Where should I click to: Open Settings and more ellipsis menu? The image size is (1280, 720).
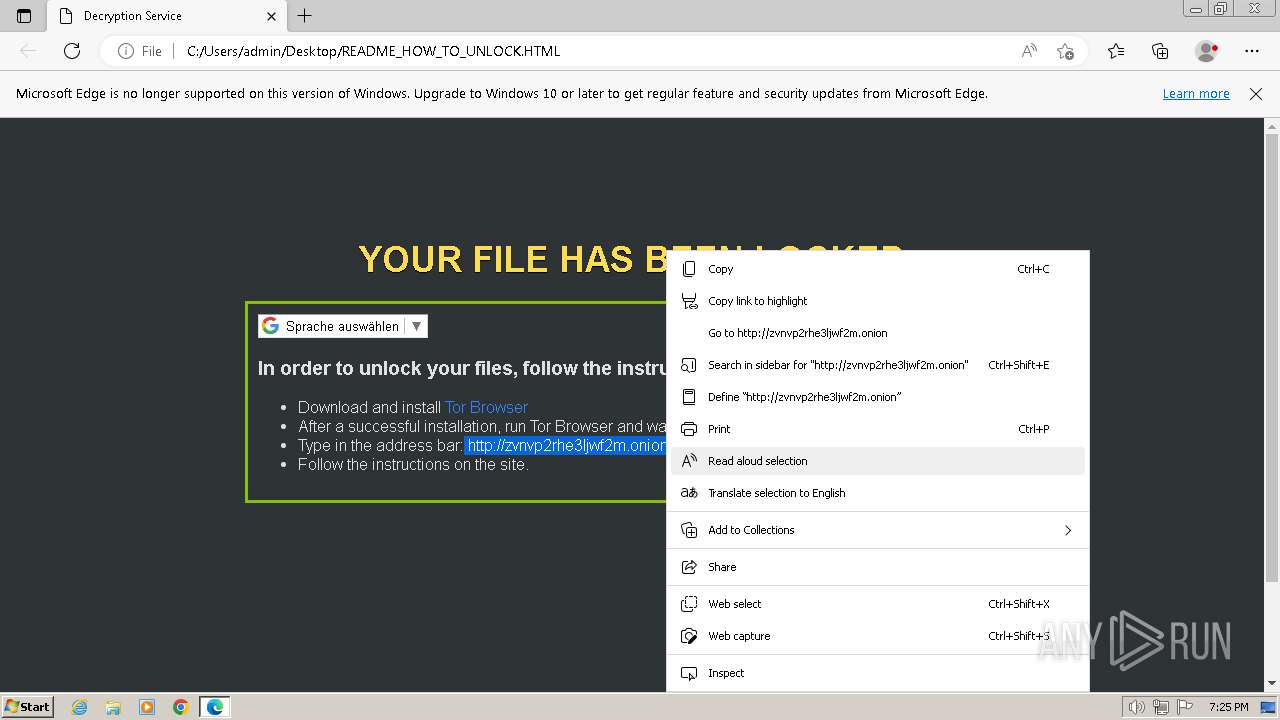coord(1252,51)
